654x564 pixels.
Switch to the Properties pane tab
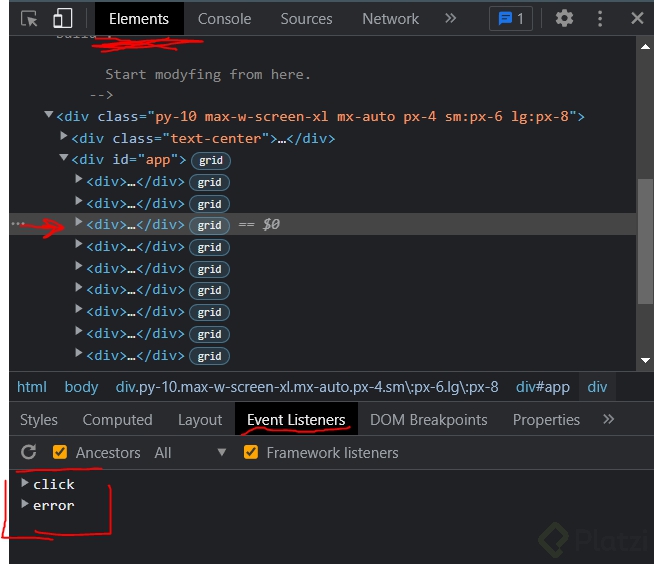point(546,420)
